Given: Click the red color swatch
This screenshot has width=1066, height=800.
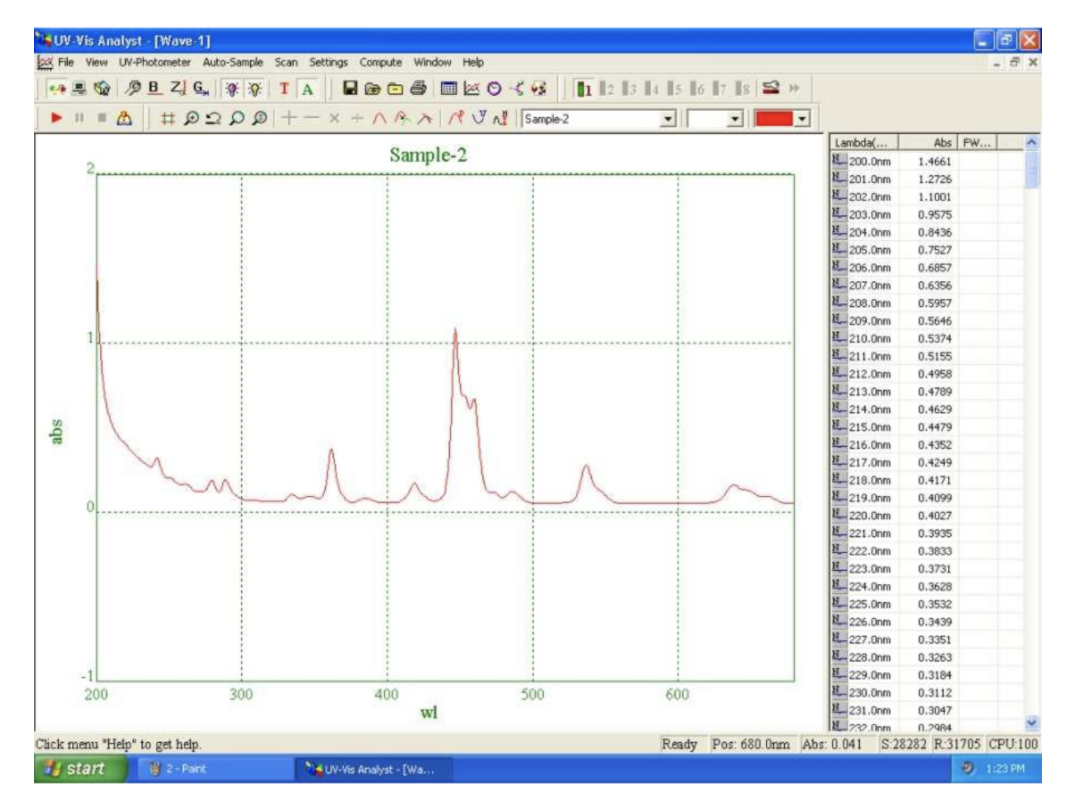Looking at the screenshot, I should tap(774, 119).
